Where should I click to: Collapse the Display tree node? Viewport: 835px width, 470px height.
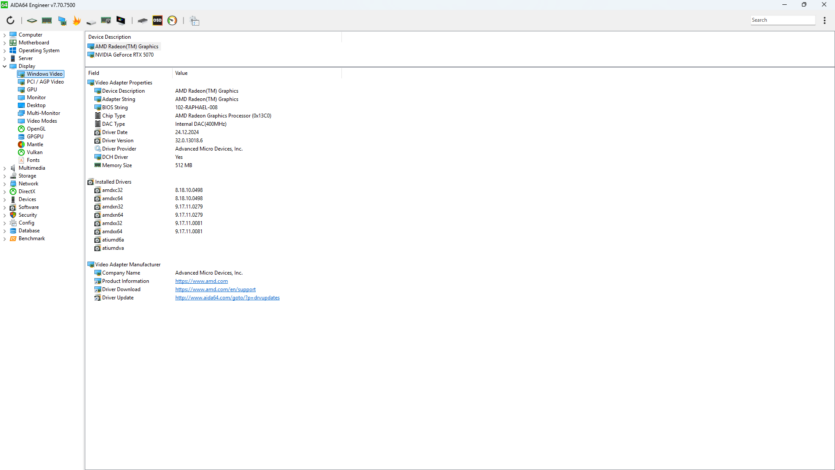(x=5, y=66)
